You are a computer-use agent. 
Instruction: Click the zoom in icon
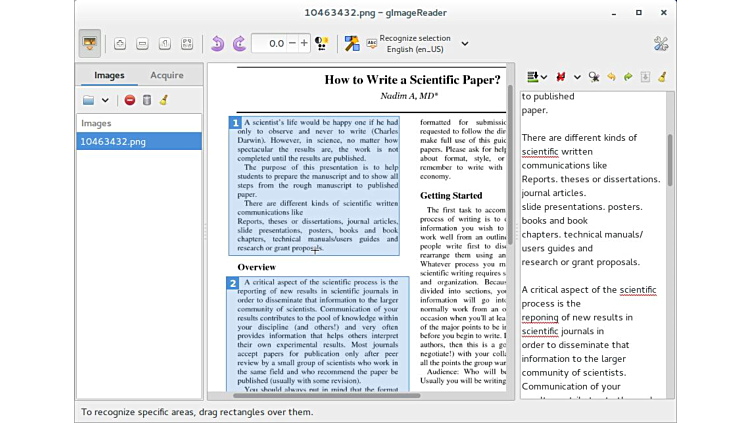120,44
